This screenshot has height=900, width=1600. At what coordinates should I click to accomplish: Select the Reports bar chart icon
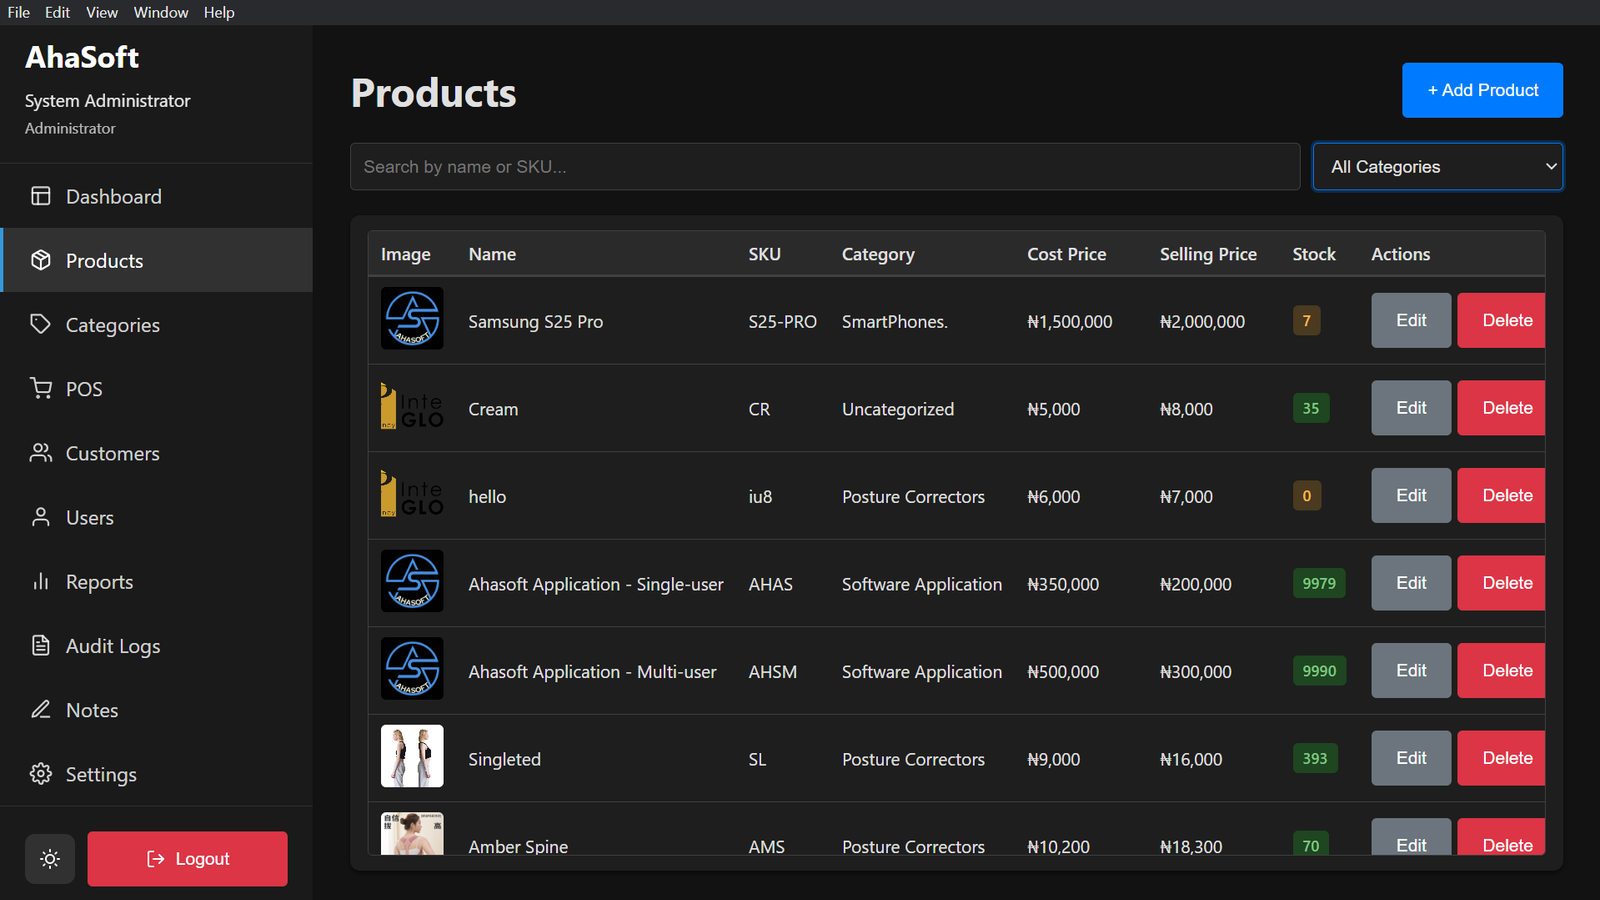tap(41, 581)
